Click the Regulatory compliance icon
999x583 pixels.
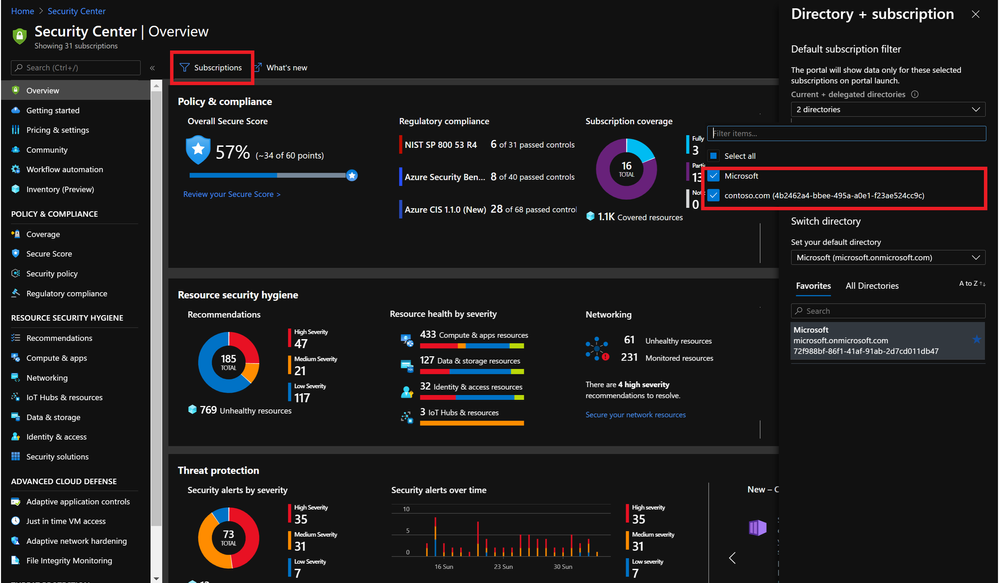pos(16,293)
